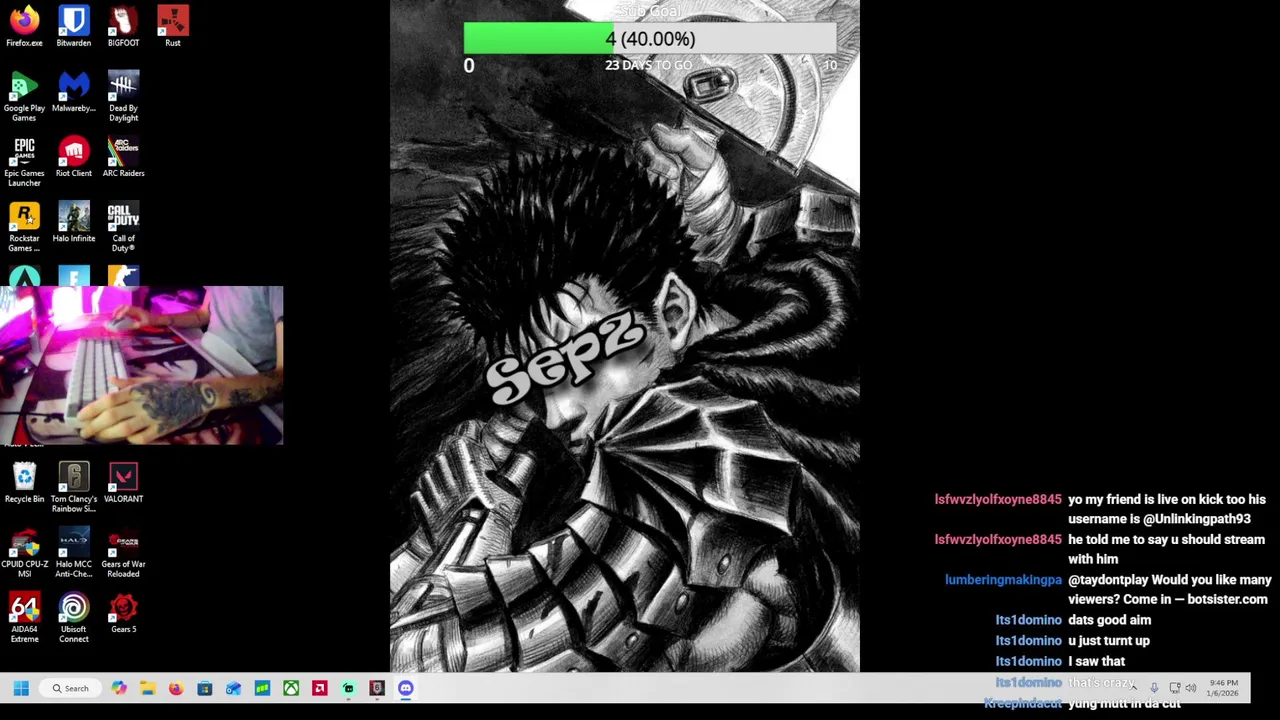Select CPUID CPU-Z MSI icon
Viewport: 1280px width, 720px height.
point(24,552)
